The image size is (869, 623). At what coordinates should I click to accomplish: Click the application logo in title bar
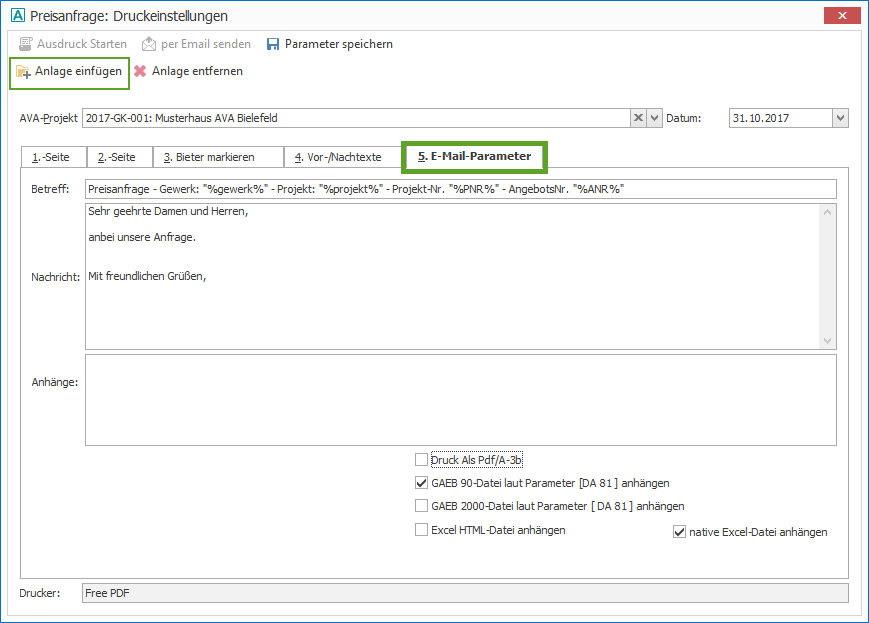coord(16,16)
